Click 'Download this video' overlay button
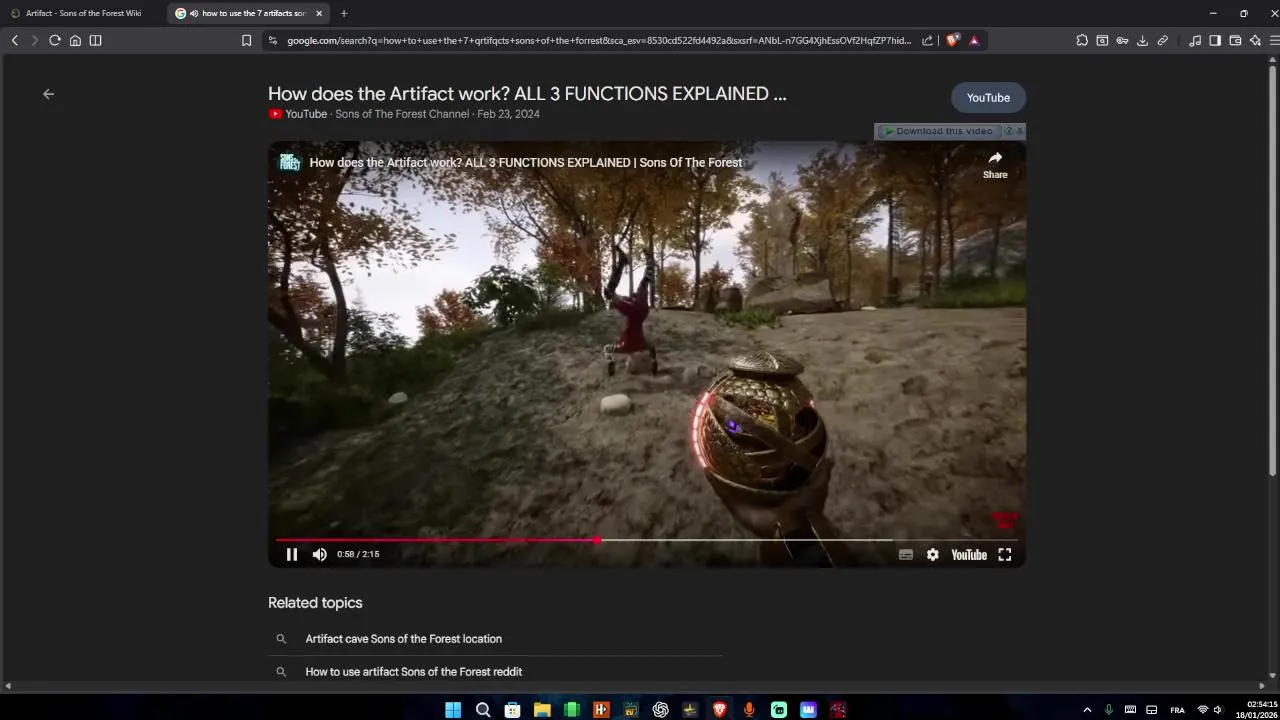This screenshot has width=1280, height=720. (x=938, y=131)
